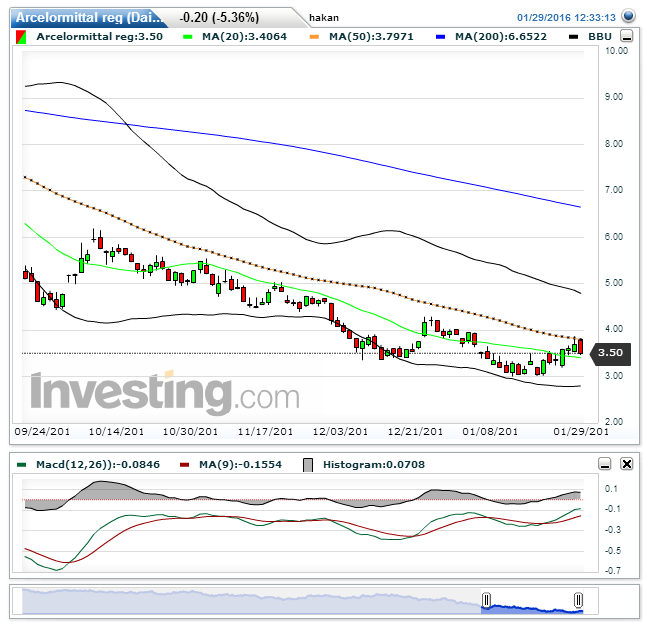Click the 10/30/201 date axis label
This screenshot has width=650, height=627.
pos(191,431)
